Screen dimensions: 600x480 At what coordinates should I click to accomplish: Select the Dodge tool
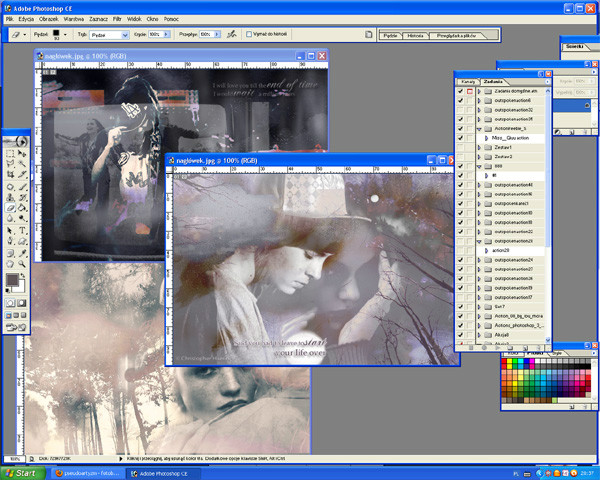tap(22, 219)
